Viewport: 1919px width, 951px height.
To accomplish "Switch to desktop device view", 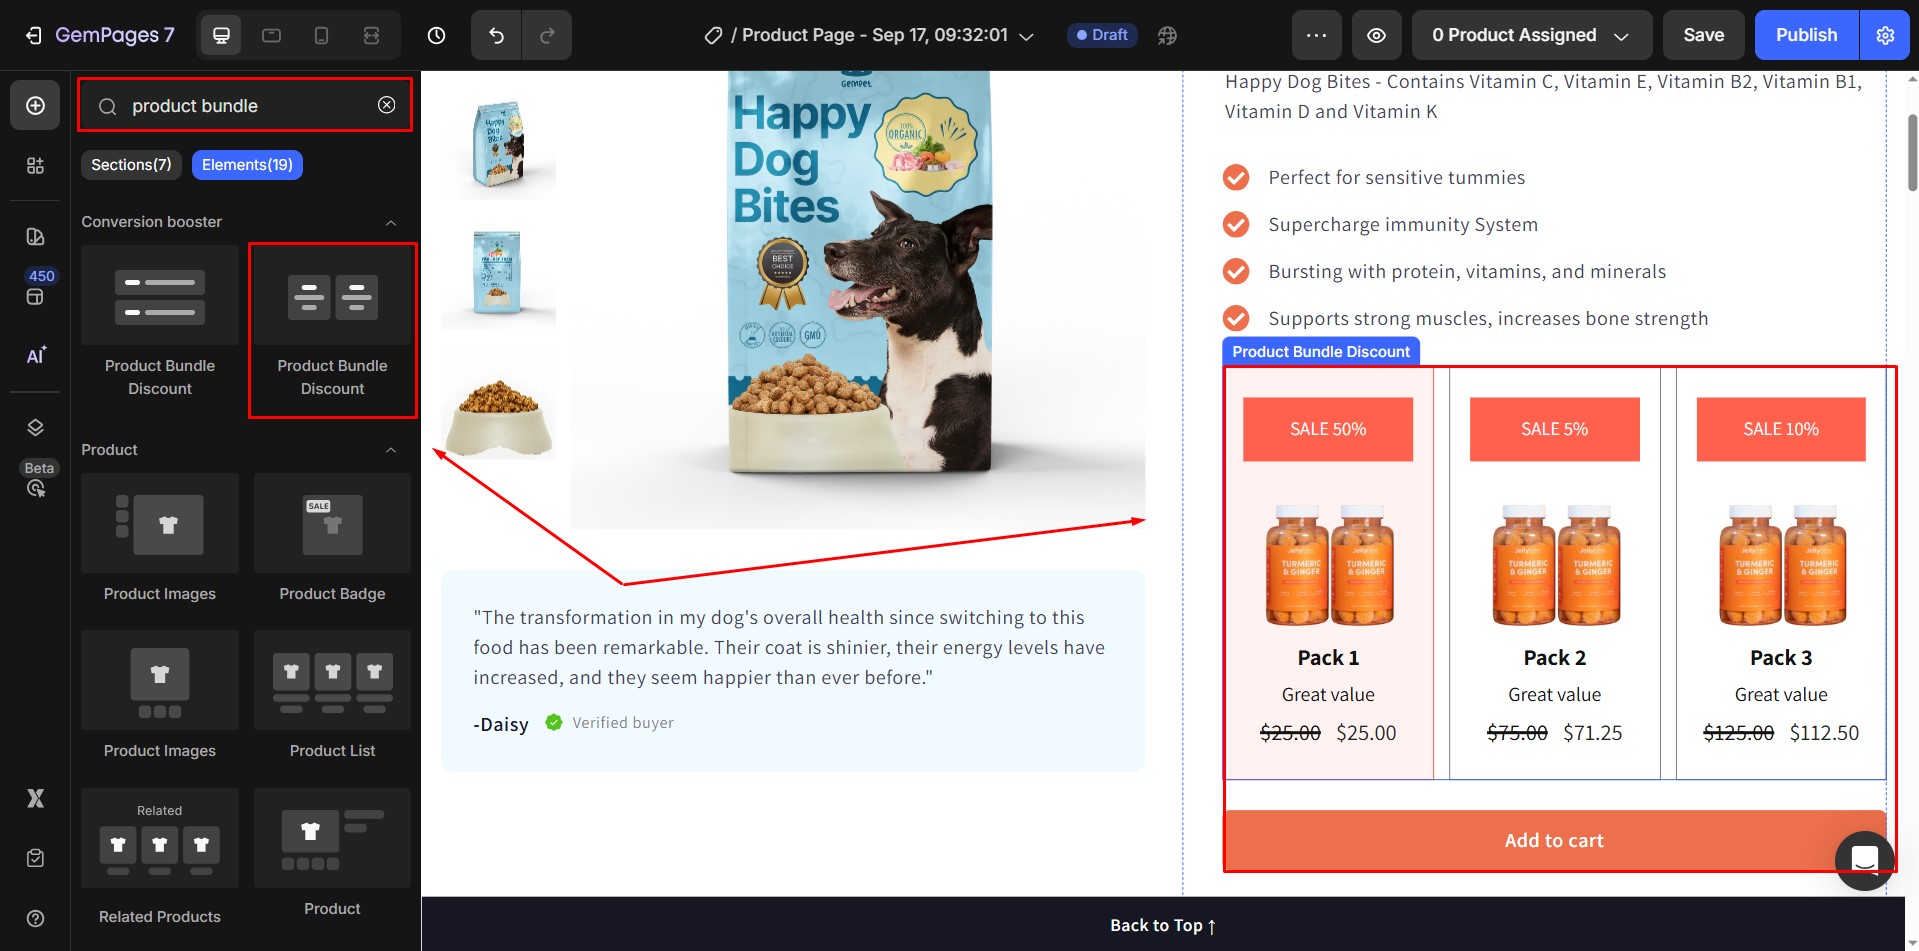I will (221, 36).
